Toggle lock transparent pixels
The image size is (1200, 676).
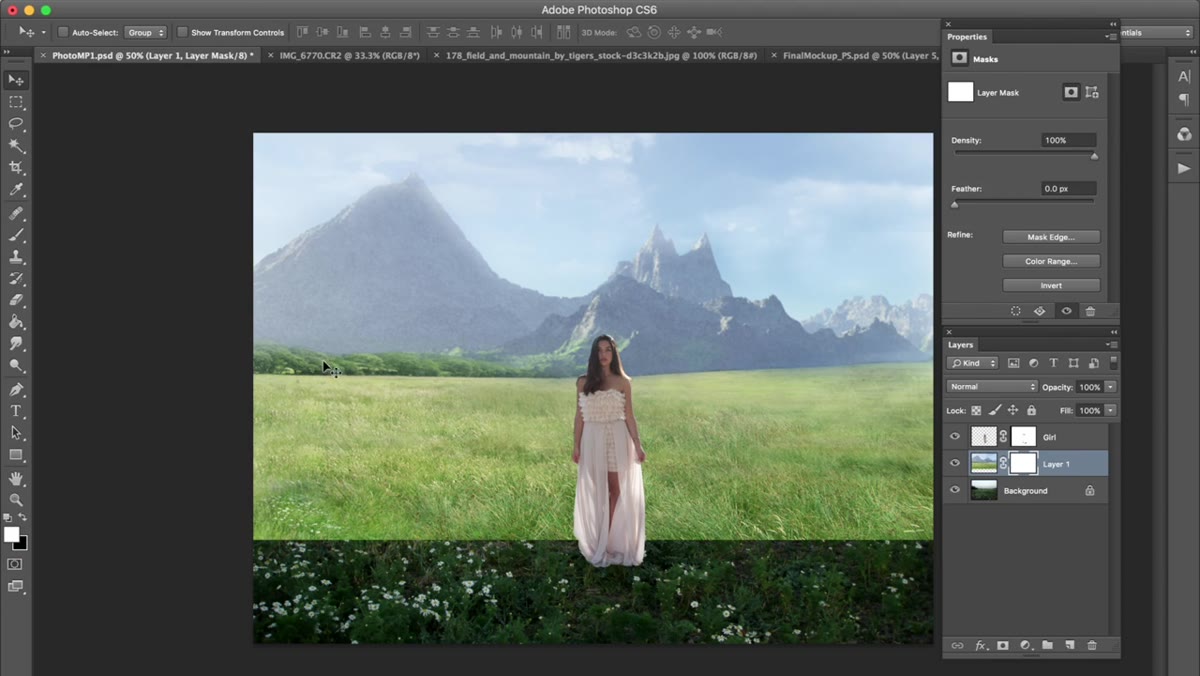[976, 411]
